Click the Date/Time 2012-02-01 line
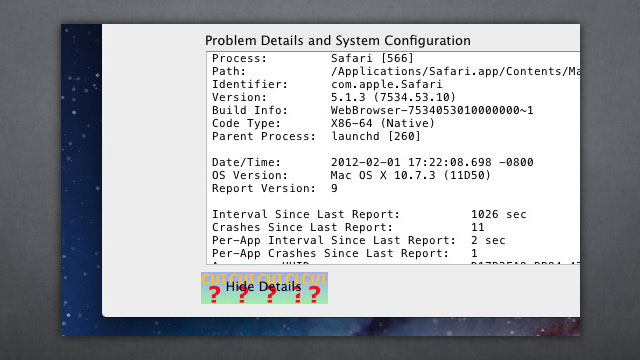640x360 pixels. 372,162
